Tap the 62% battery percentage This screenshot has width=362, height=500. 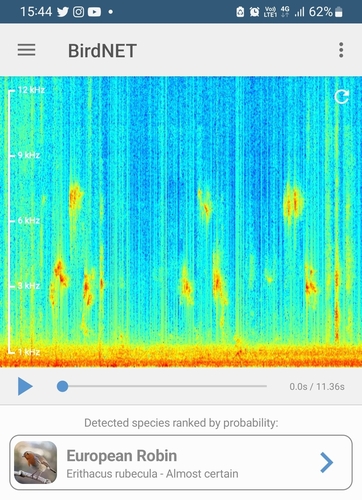321,12
